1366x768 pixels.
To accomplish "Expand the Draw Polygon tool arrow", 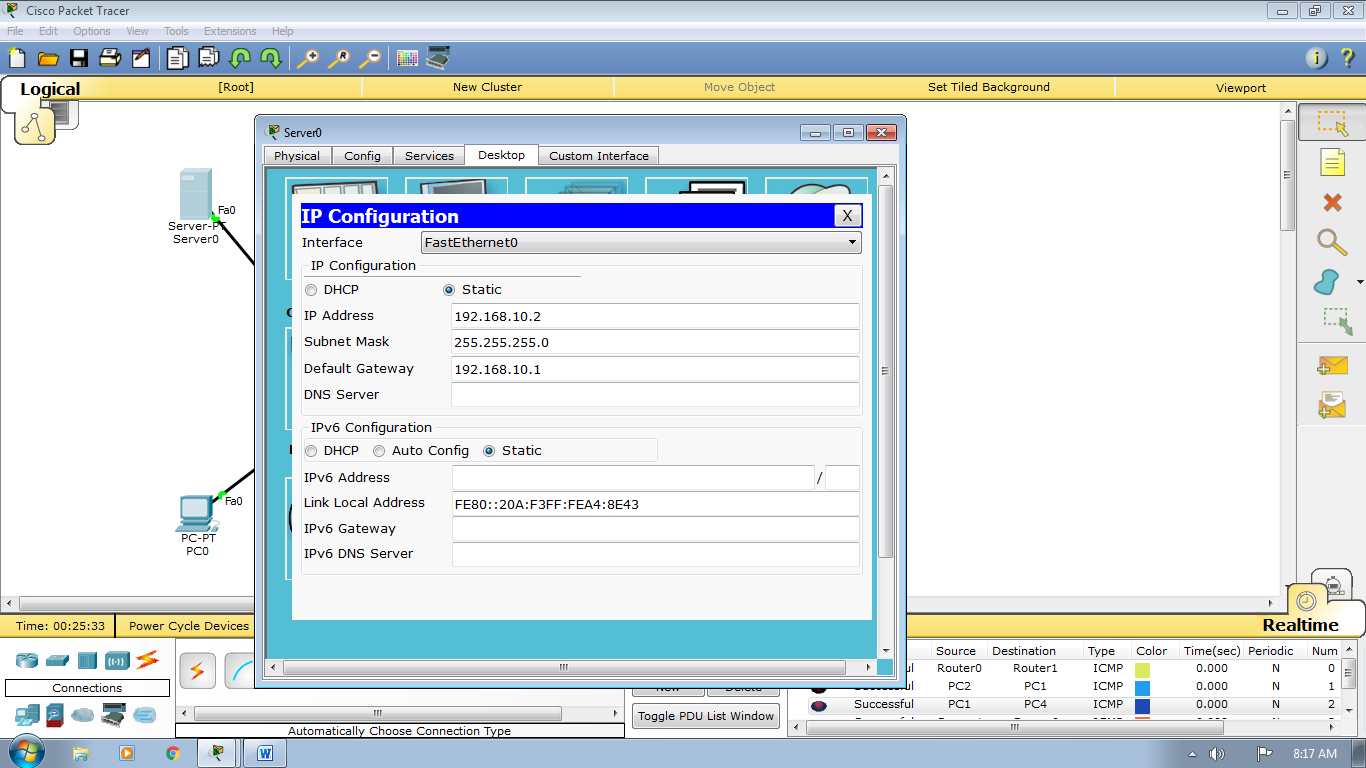I will click(1359, 283).
